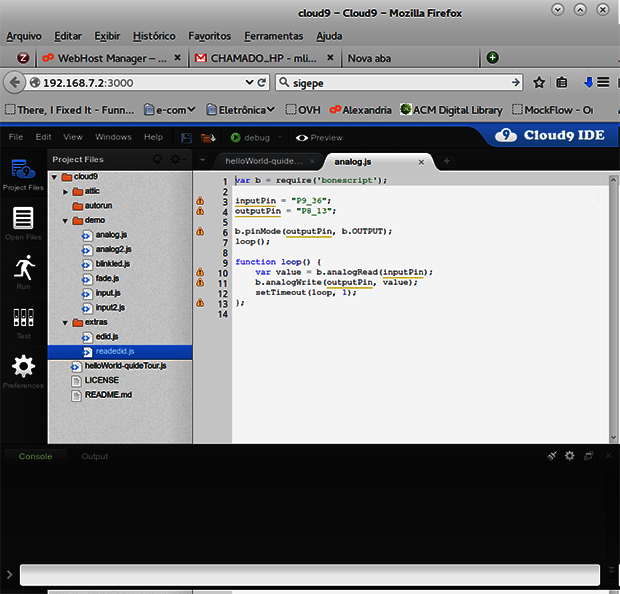The image size is (620, 594).
Task: Switch to the Output tab
Action: 95,456
